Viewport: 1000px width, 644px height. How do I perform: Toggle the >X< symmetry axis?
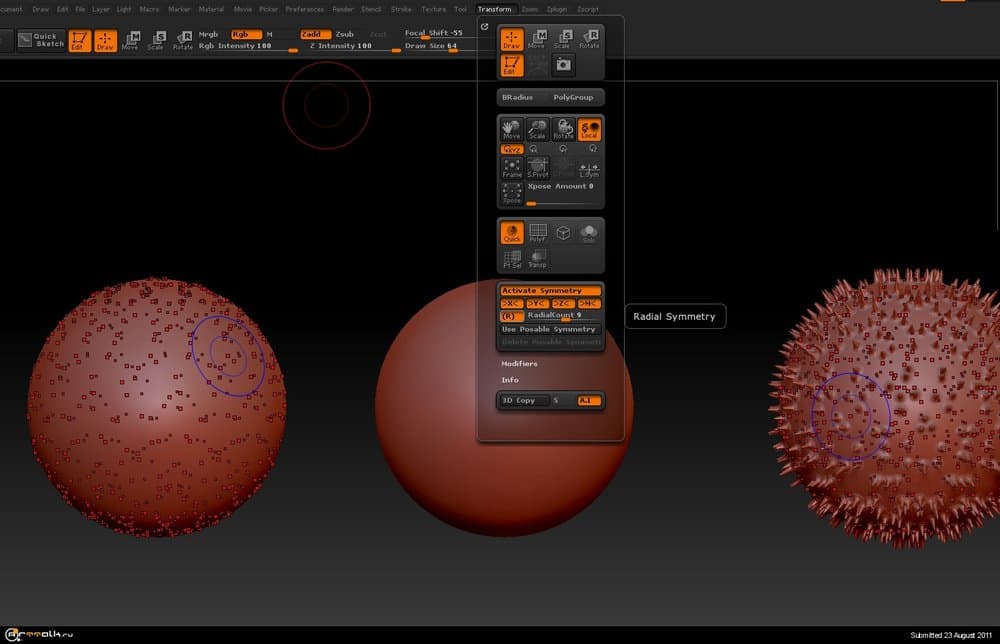[x=511, y=303]
